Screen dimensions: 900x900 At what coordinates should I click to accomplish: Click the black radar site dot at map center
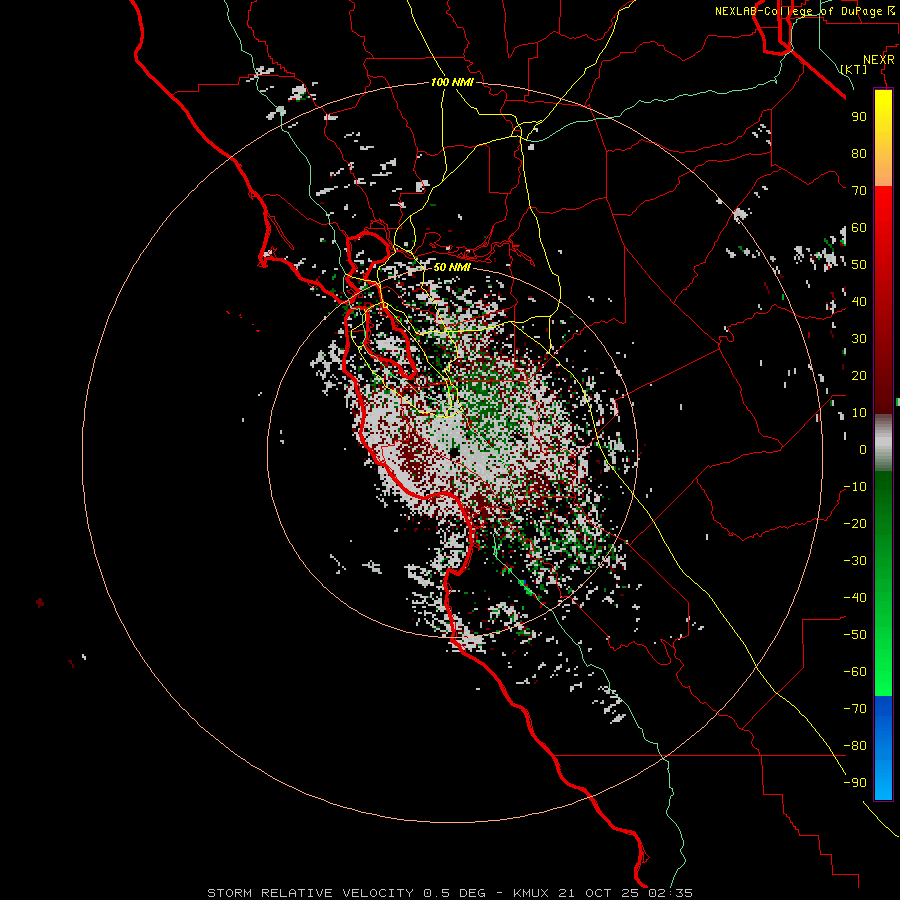click(x=454, y=452)
